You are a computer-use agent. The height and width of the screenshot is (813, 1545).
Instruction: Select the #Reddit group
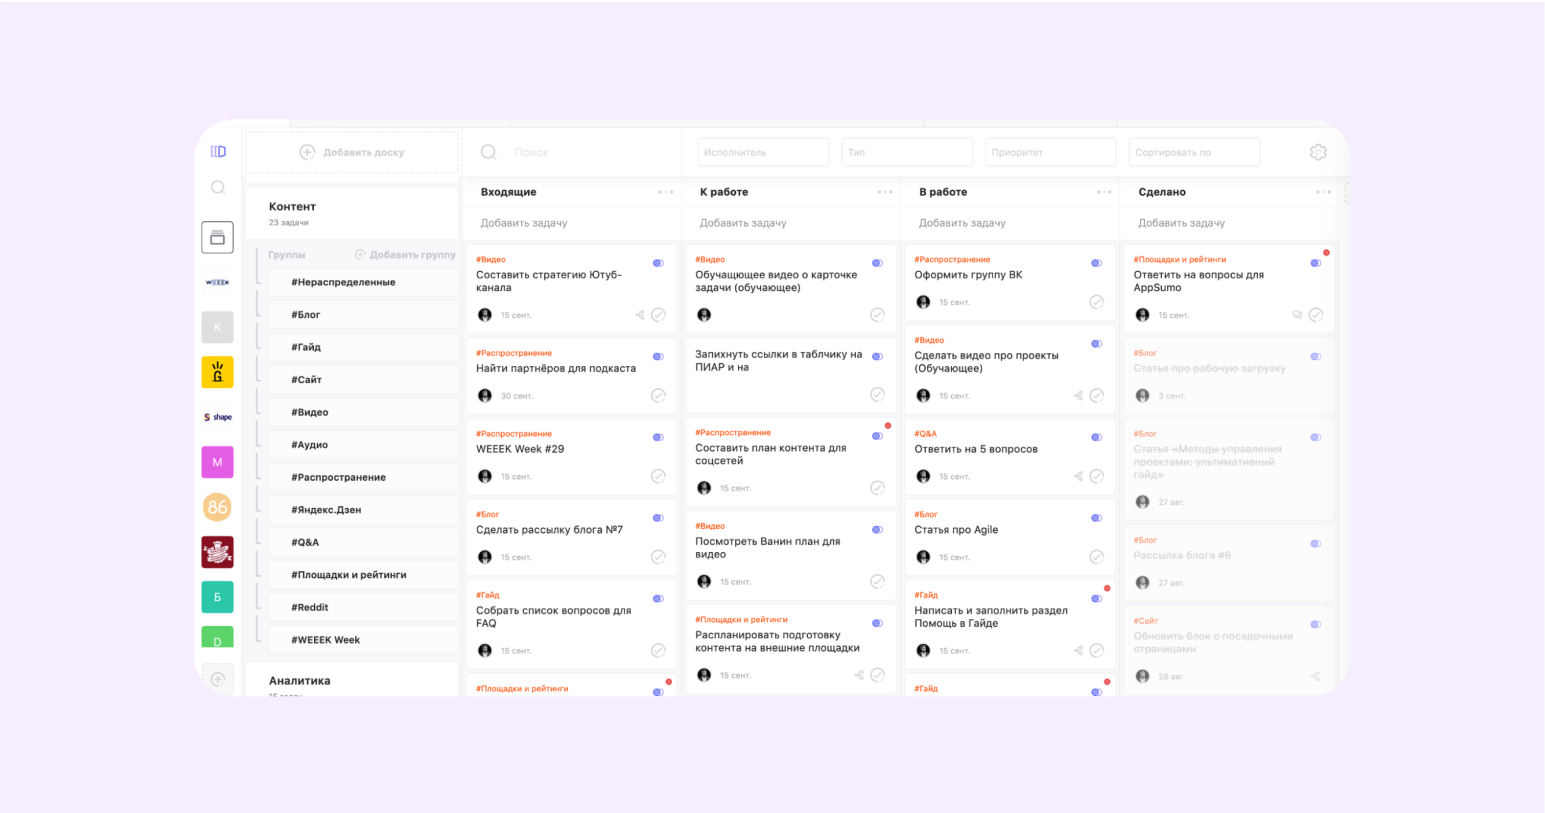click(x=363, y=607)
